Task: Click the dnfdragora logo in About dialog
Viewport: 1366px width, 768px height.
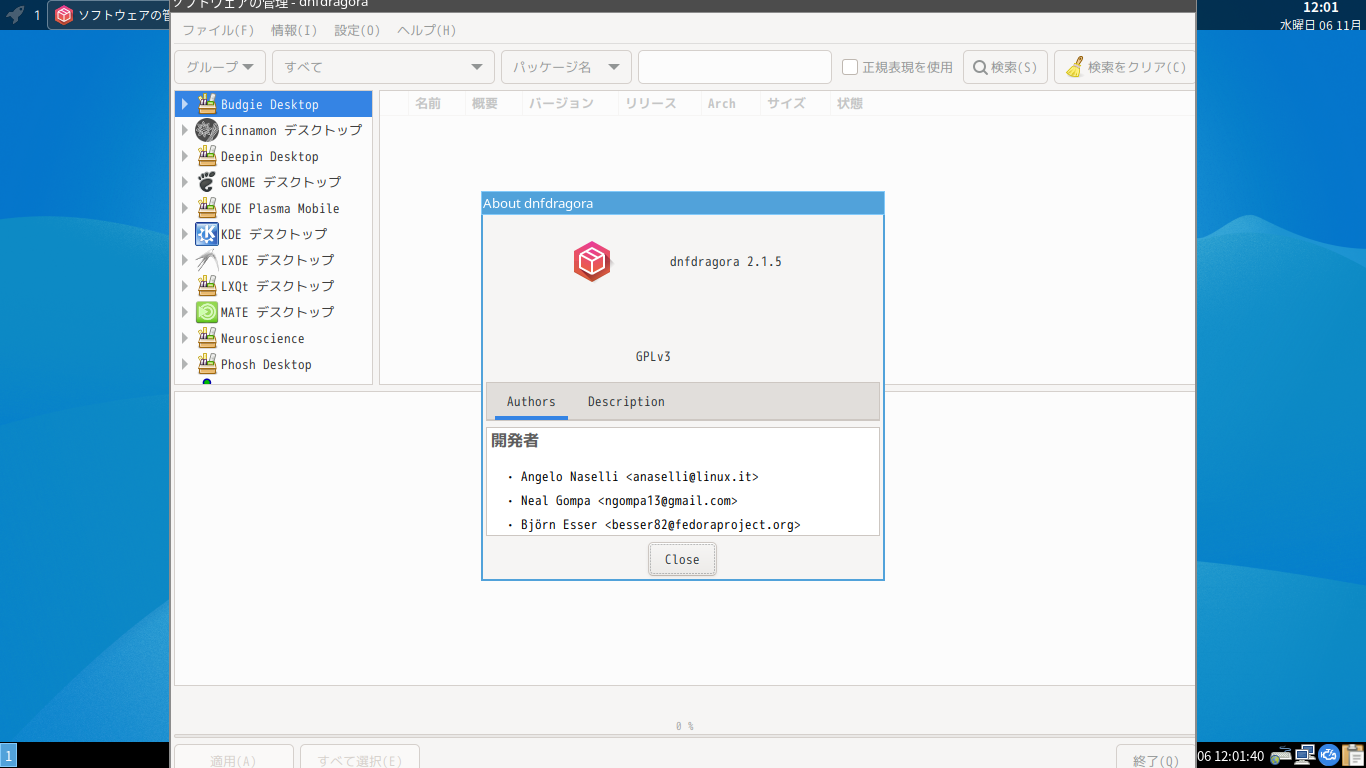Action: pos(592,262)
